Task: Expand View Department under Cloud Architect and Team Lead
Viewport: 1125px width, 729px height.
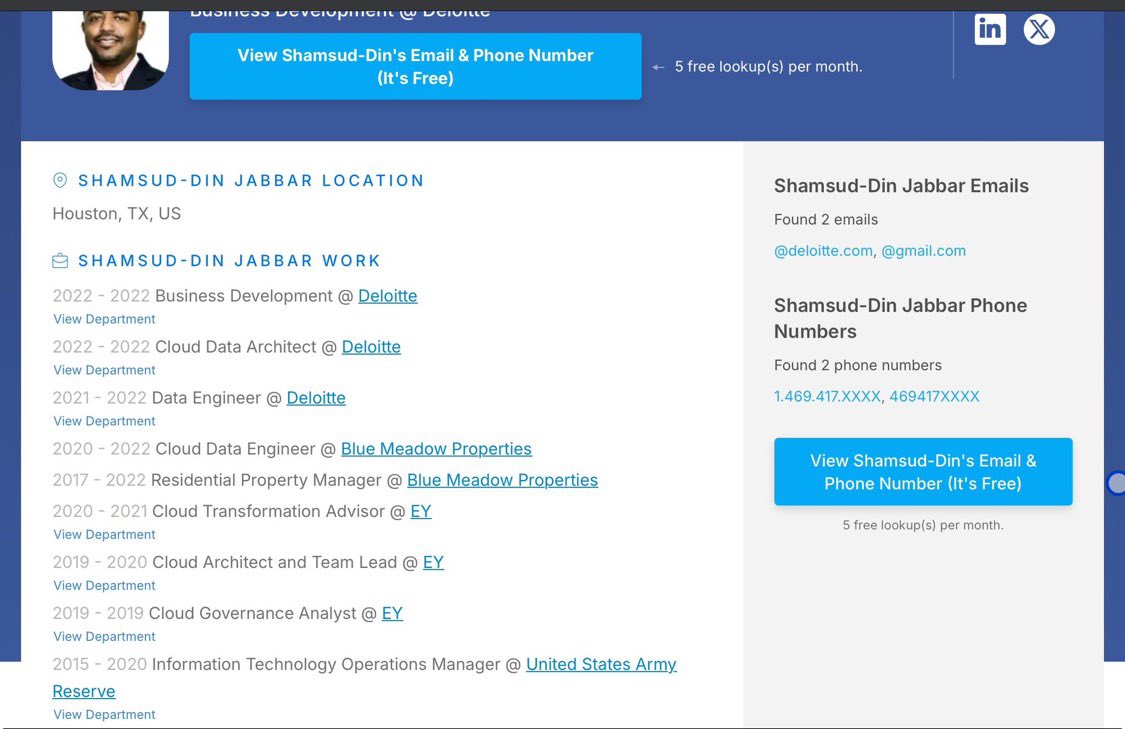Action: 104,585
